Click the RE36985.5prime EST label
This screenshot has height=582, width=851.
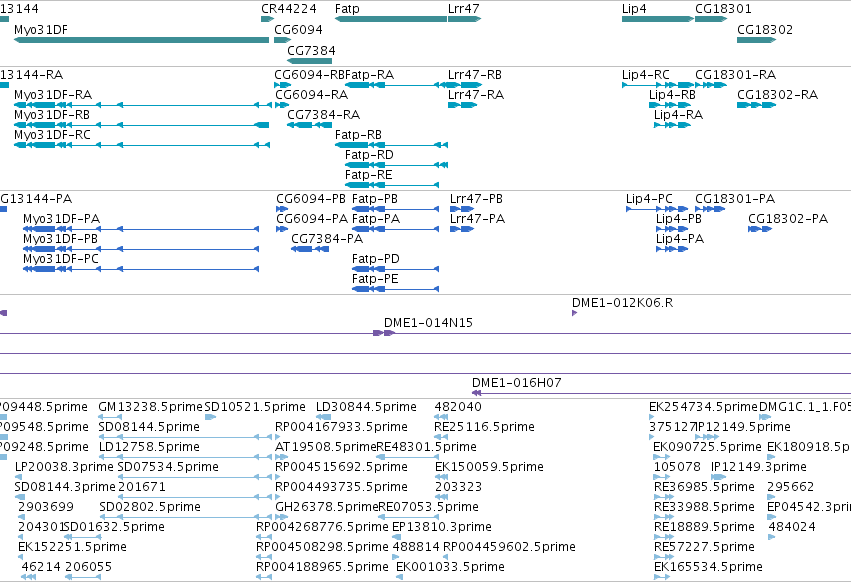pyautogui.click(x=704, y=487)
